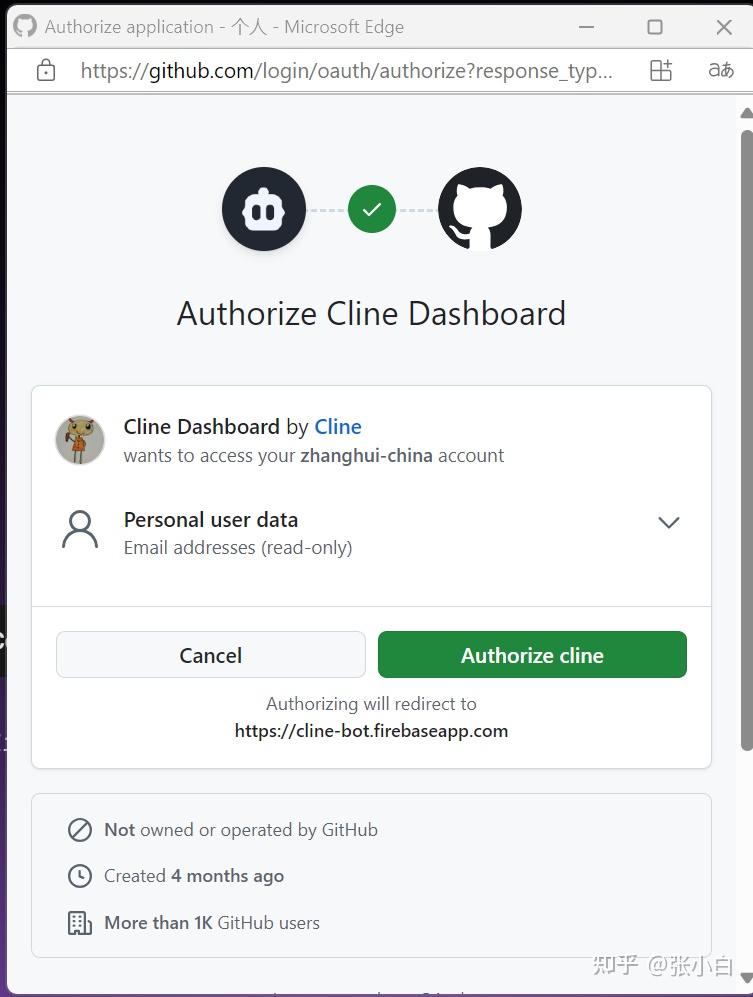Click the Cline Dashboard ant avatar
The height and width of the screenshot is (997, 753).
point(80,440)
